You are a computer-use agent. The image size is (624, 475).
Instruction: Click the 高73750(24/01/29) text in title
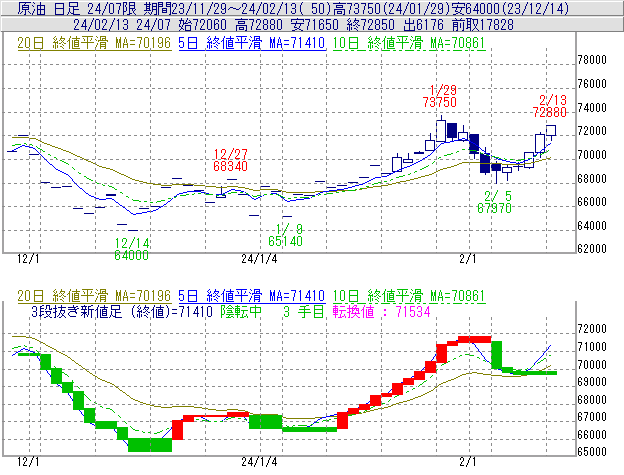click(x=392, y=8)
